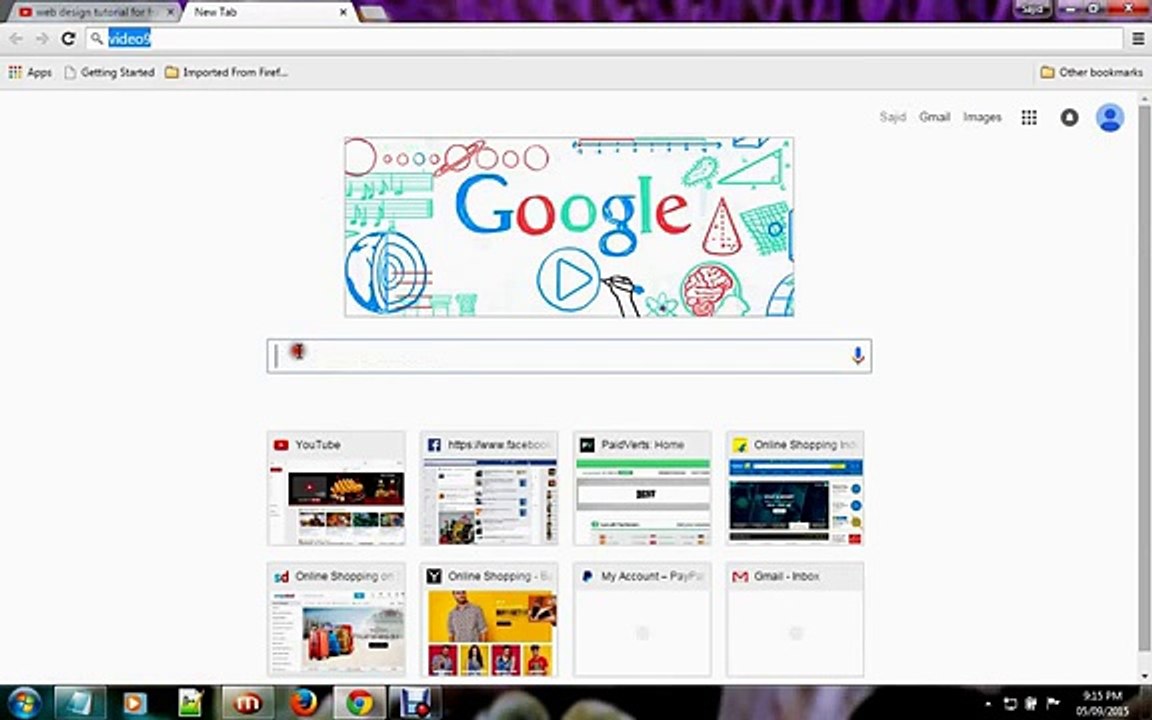Open Imported From Firefox bookmarks folder

(226, 72)
